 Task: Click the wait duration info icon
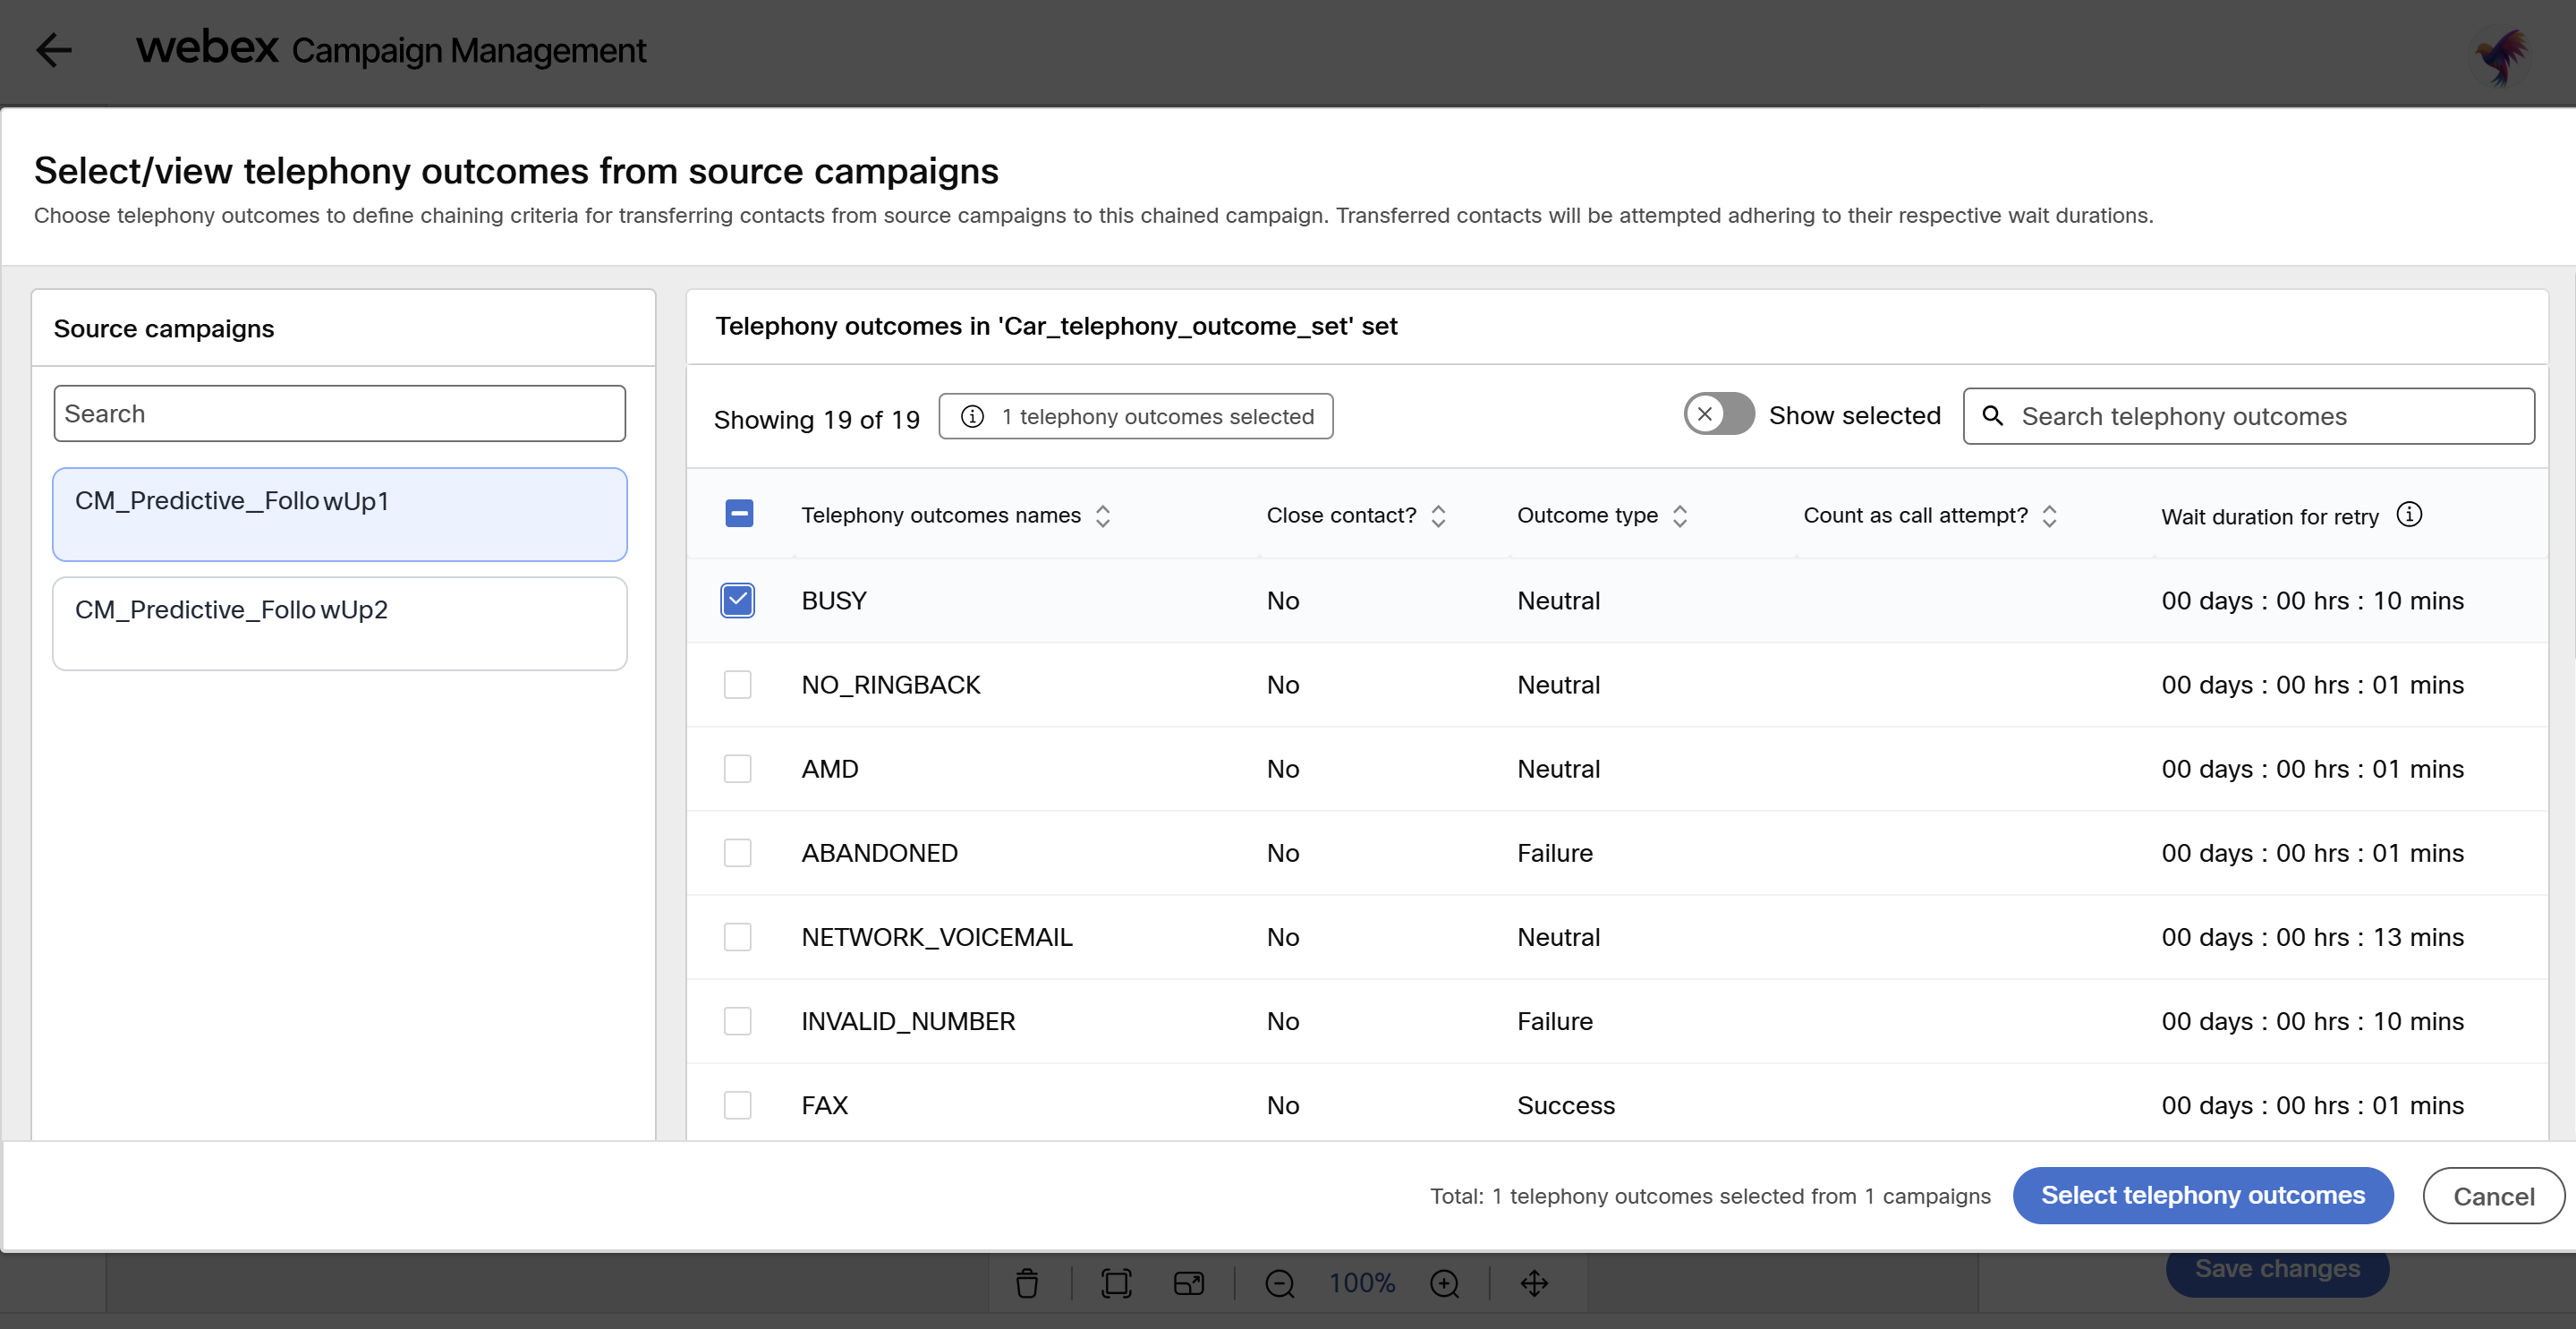click(2409, 514)
